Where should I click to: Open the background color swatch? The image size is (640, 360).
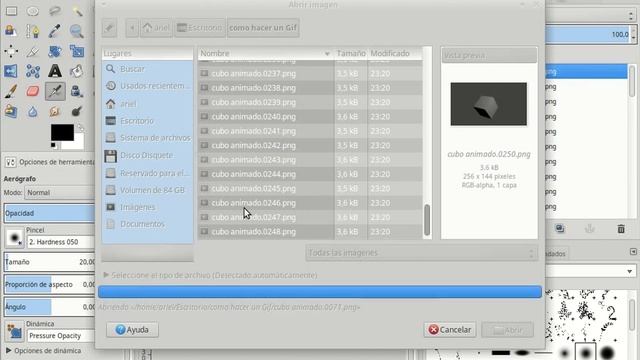tap(78, 143)
